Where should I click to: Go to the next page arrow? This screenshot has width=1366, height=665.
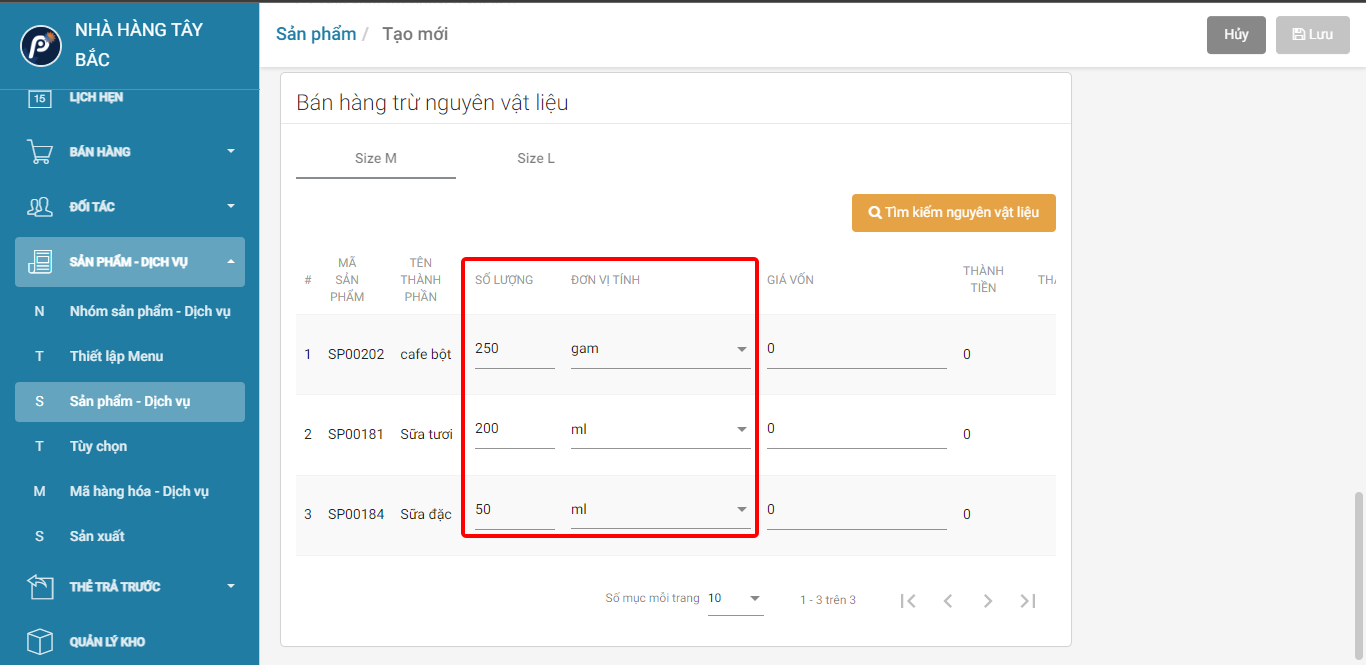coord(988,600)
